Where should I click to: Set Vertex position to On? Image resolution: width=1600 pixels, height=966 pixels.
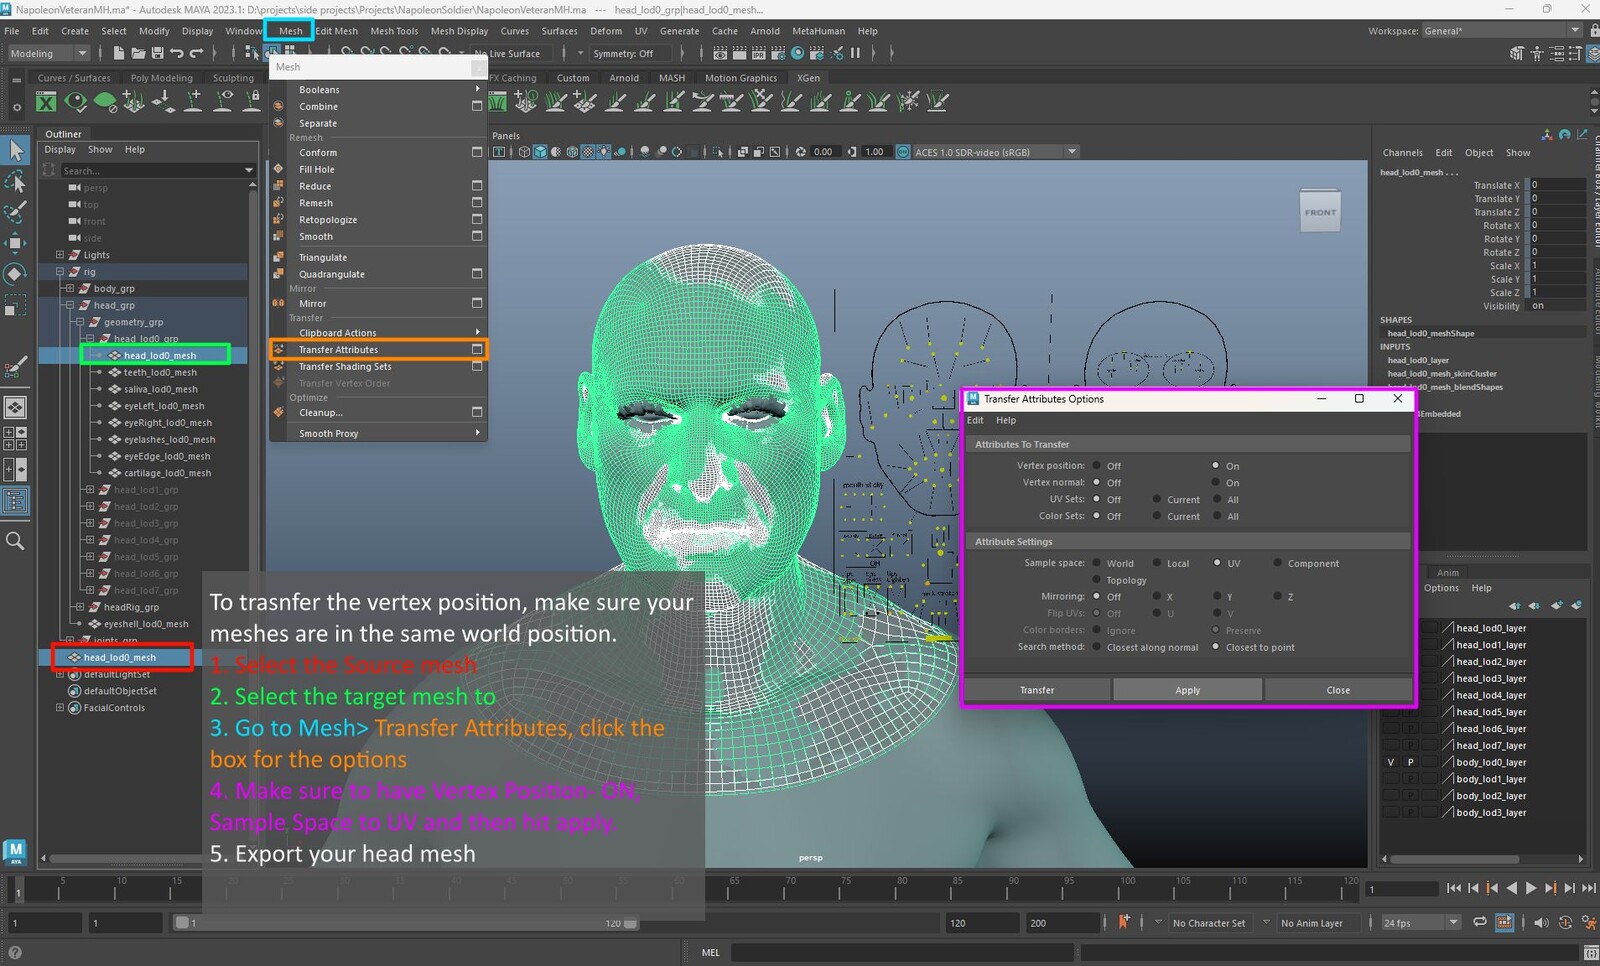(1216, 466)
